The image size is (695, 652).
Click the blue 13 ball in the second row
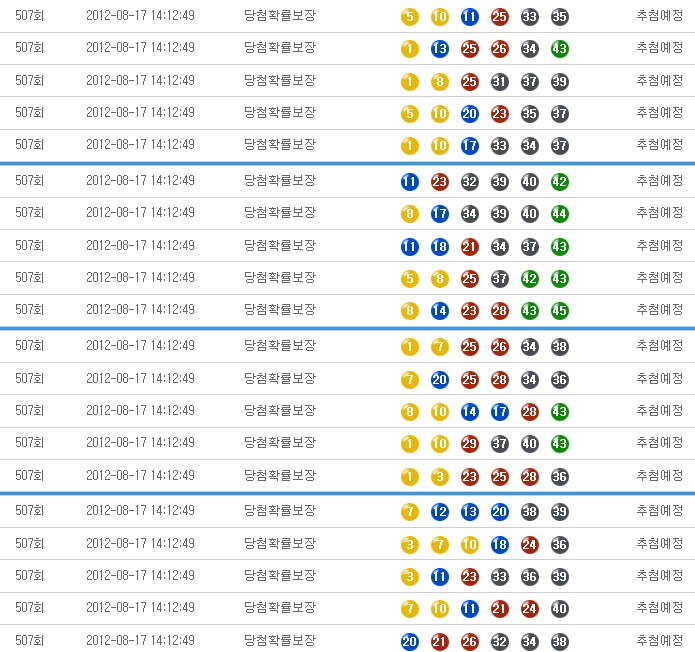[x=440, y=49]
